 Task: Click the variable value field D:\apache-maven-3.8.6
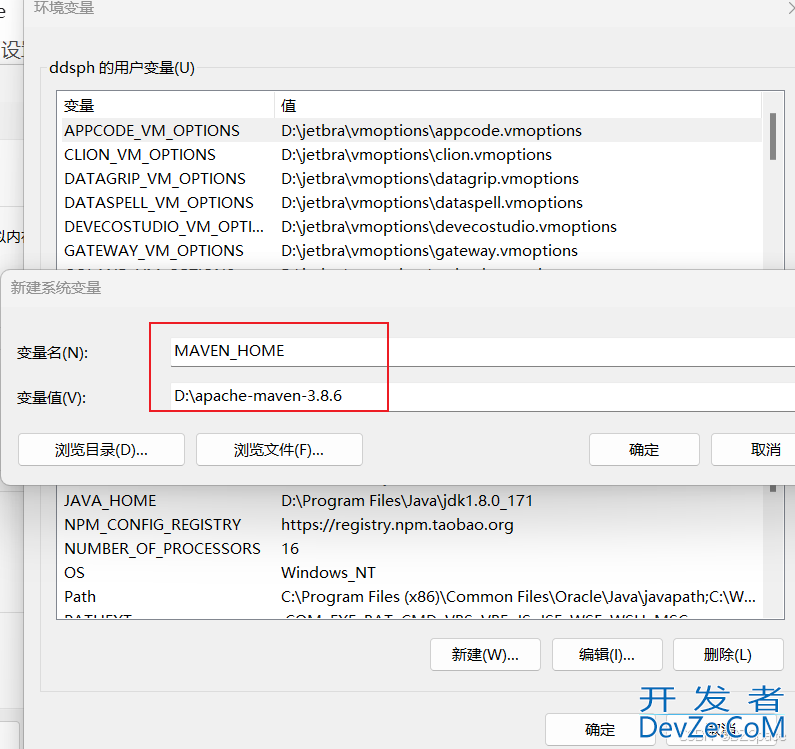pyautogui.click(x=482, y=396)
